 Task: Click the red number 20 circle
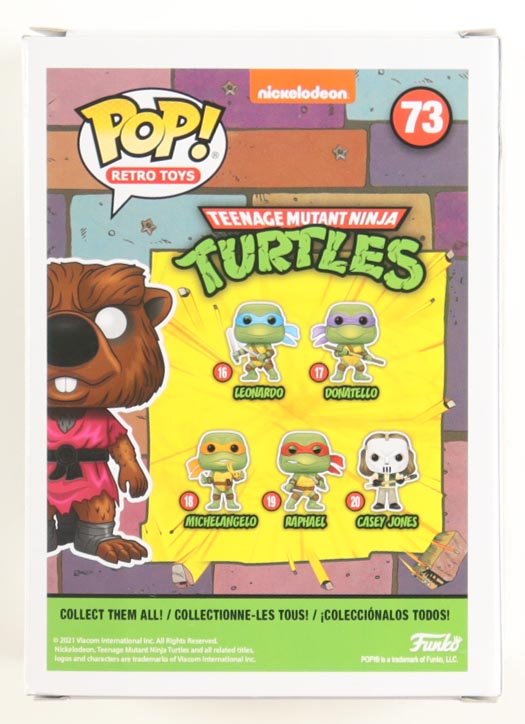[x=355, y=501]
